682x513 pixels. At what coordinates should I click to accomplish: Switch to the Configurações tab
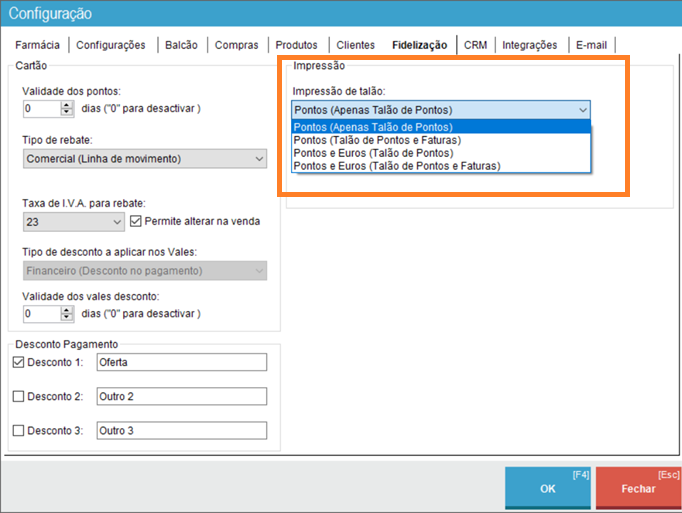(x=110, y=45)
